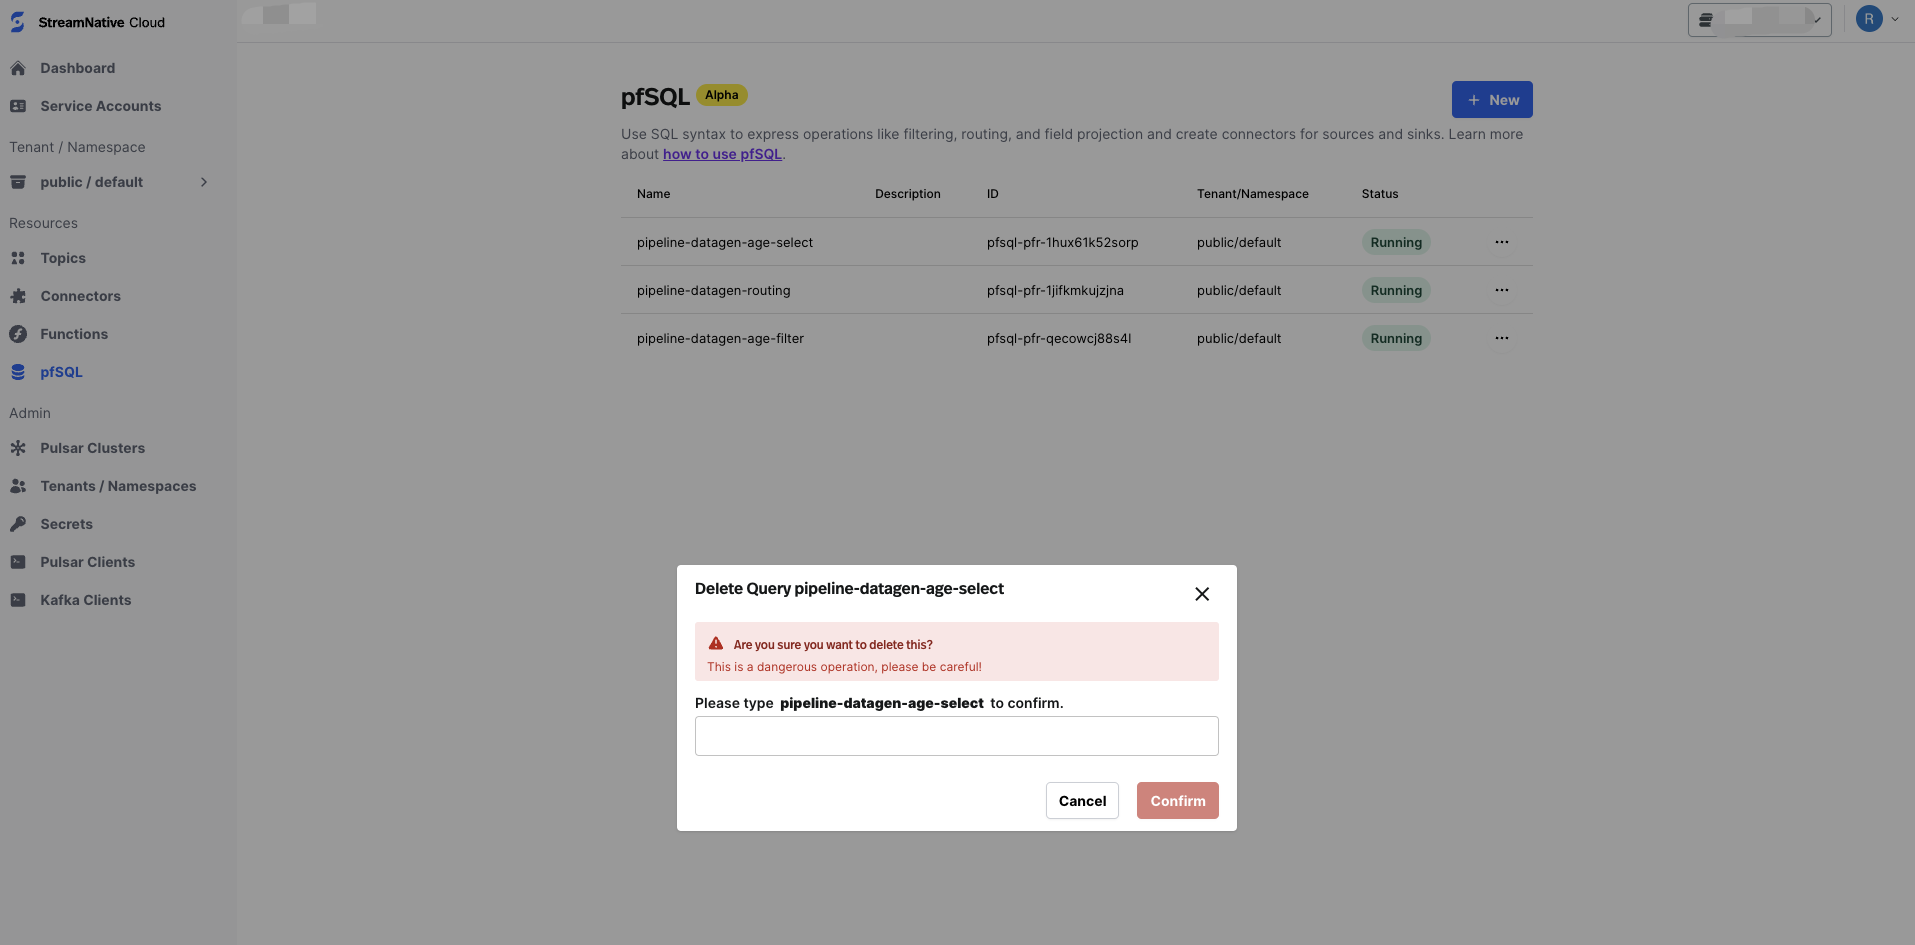Open the Secrets admin section

coord(66,524)
